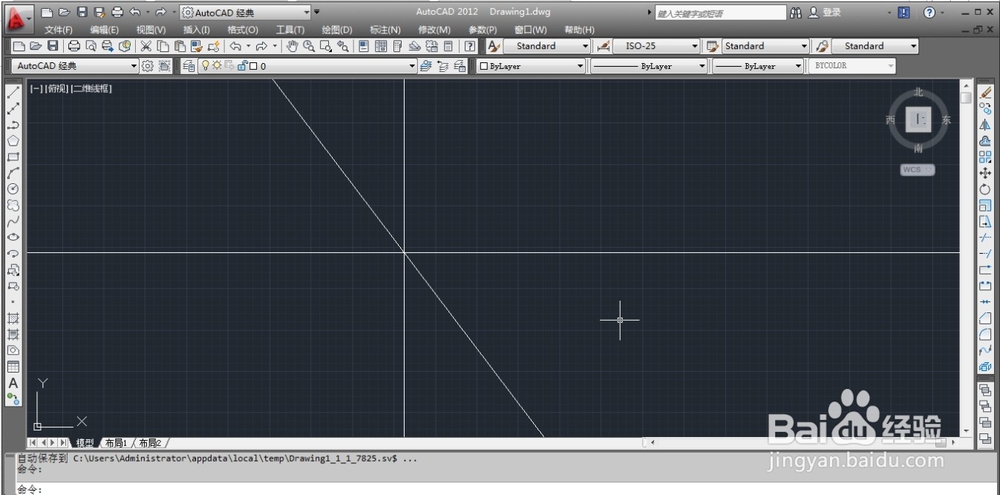Click the binoculars search icon
This screenshot has width=1000, height=495.
(796, 12)
